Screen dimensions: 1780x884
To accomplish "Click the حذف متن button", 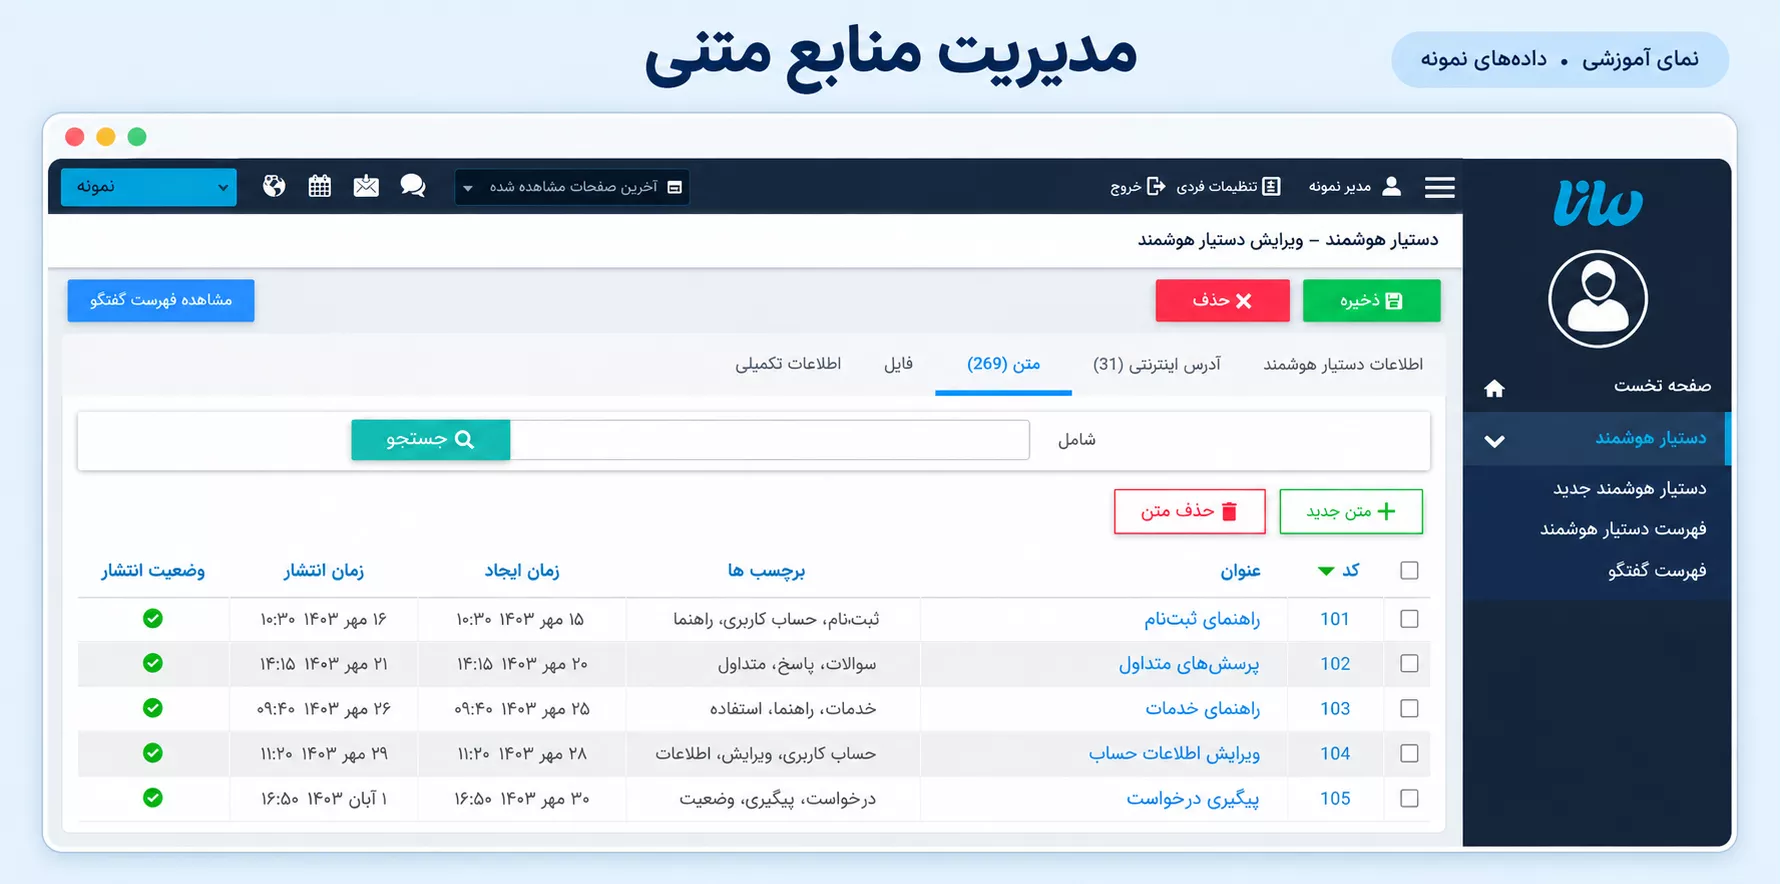I will pos(1190,511).
